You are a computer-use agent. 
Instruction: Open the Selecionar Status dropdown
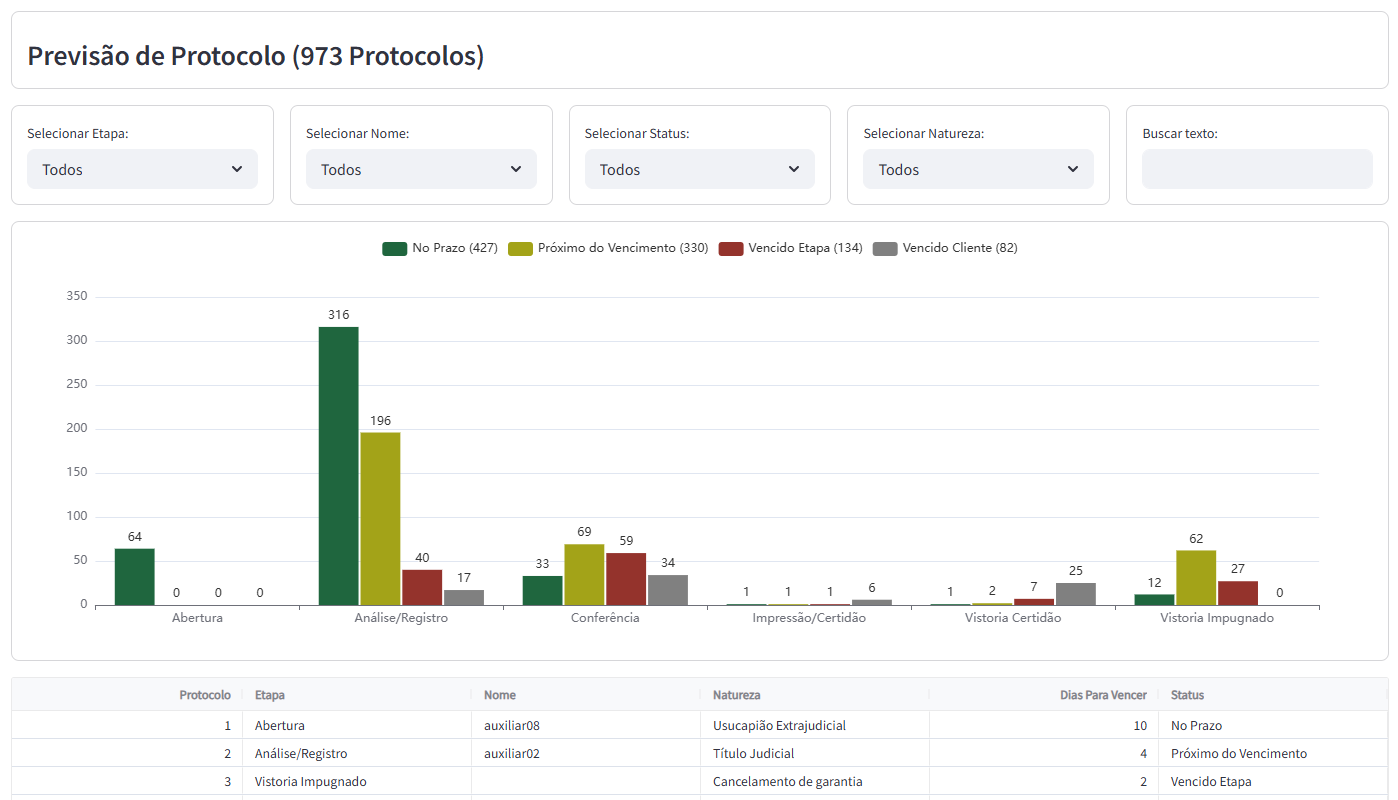pos(699,169)
